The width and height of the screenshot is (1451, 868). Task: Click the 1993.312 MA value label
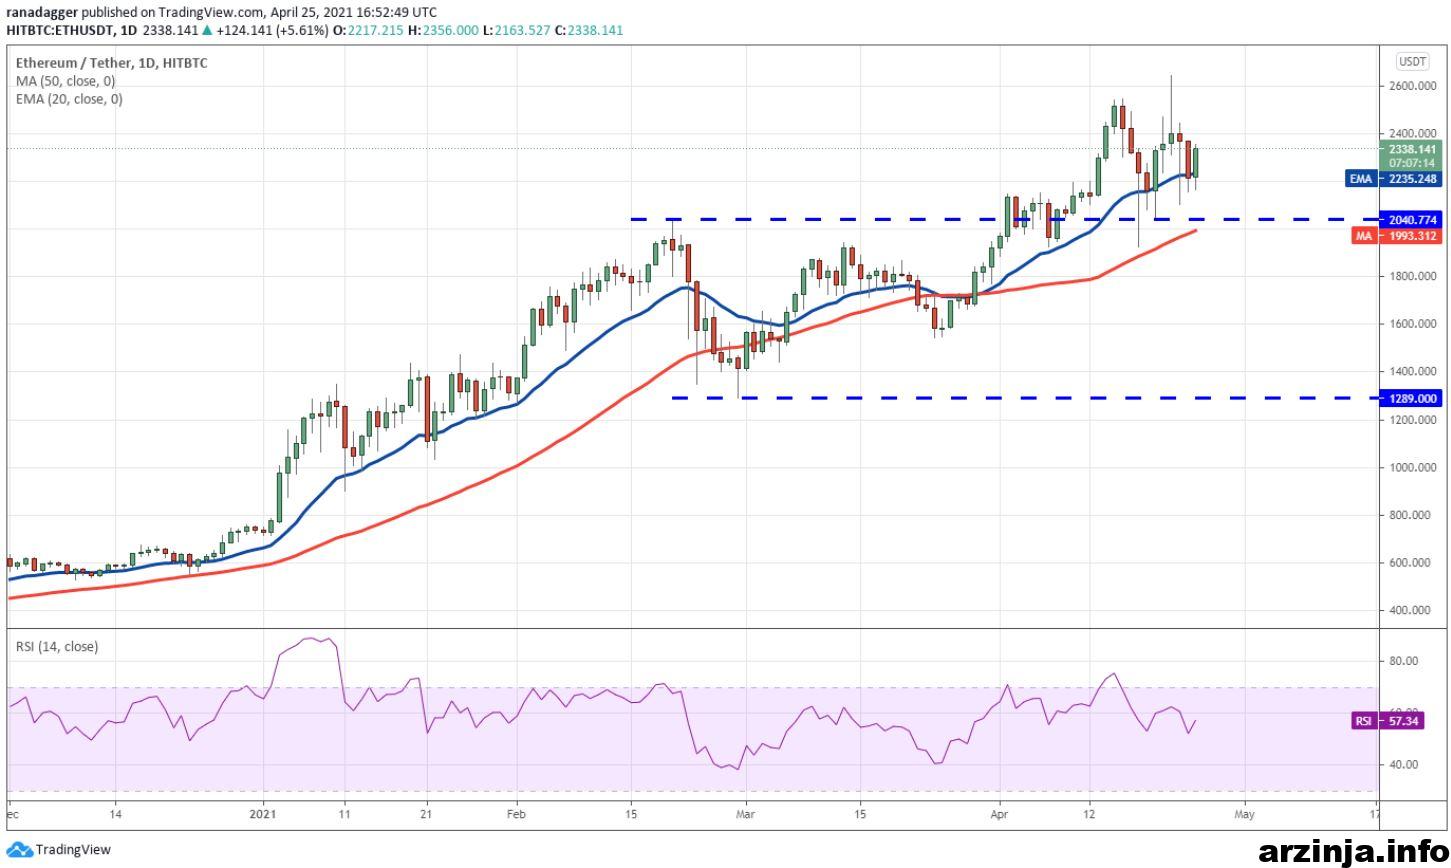pyautogui.click(x=1412, y=236)
